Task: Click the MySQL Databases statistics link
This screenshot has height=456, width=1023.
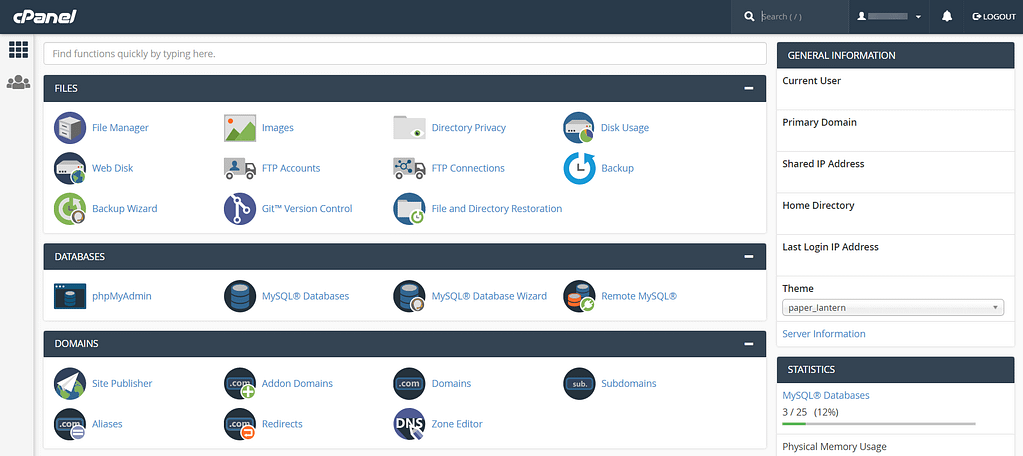Action: click(825, 395)
